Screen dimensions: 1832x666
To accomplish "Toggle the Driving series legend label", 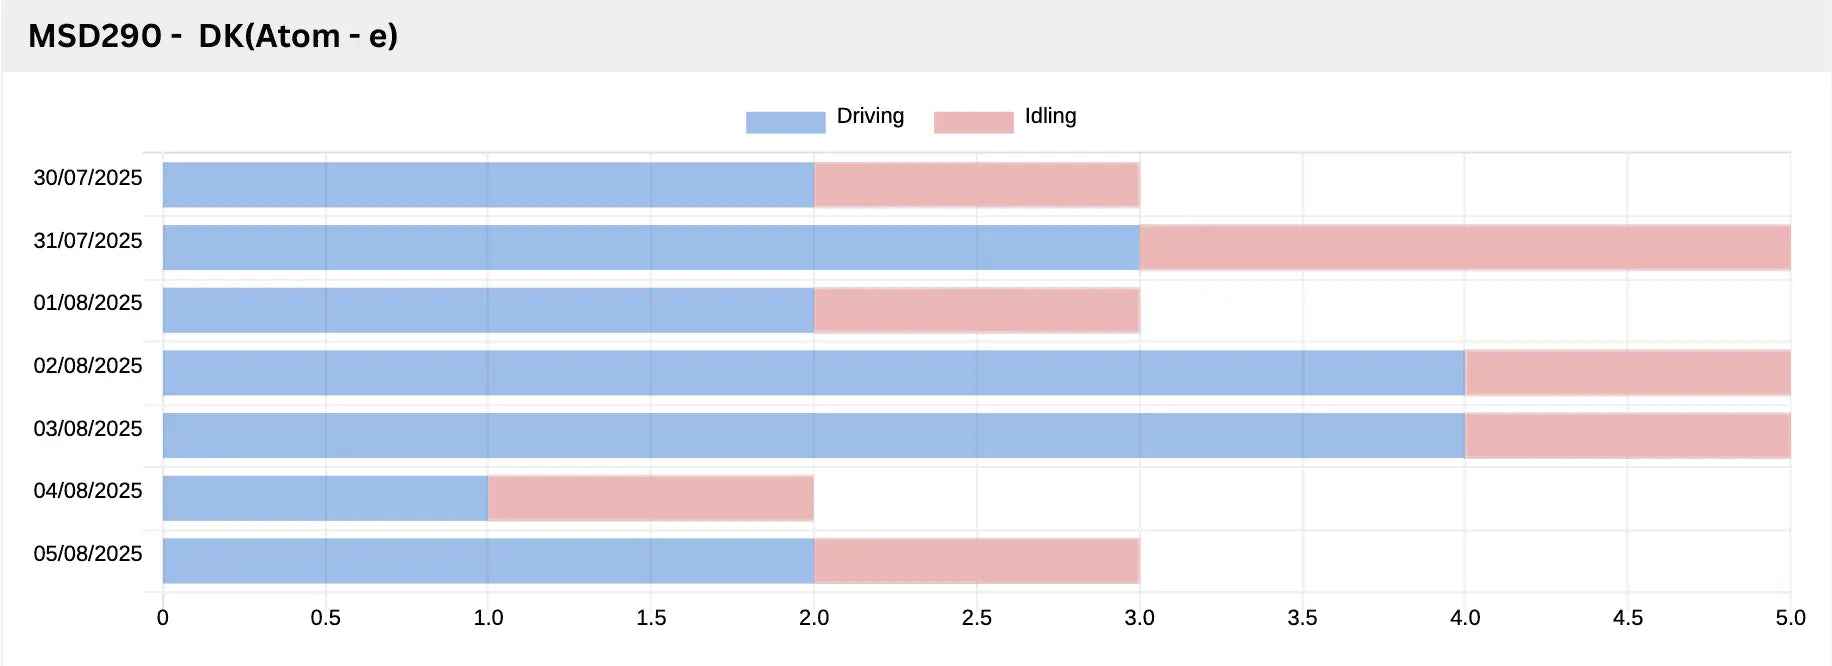I will [870, 116].
